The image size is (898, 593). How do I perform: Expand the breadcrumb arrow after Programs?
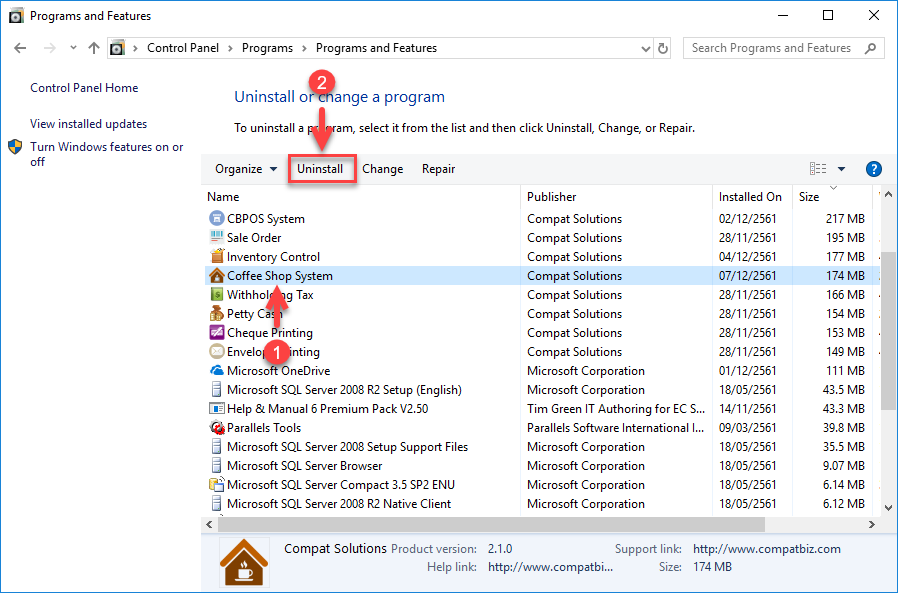pos(304,48)
